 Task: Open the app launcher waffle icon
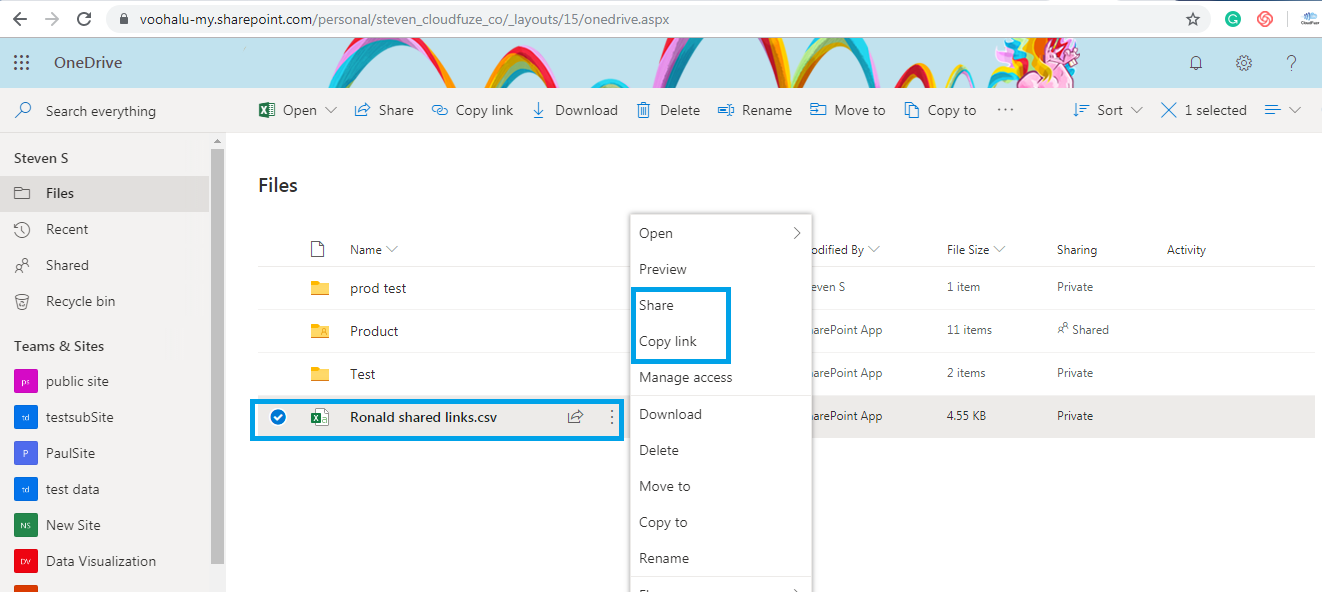click(x=21, y=62)
